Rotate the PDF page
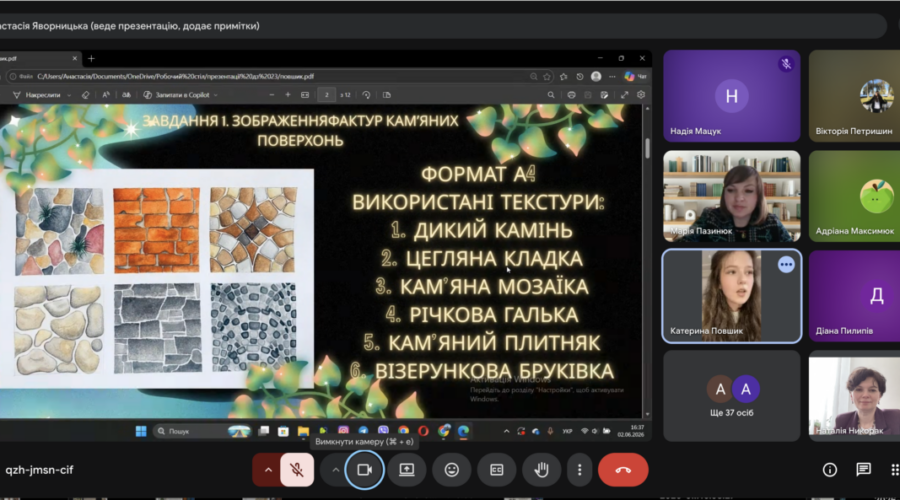 coord(366,95)
